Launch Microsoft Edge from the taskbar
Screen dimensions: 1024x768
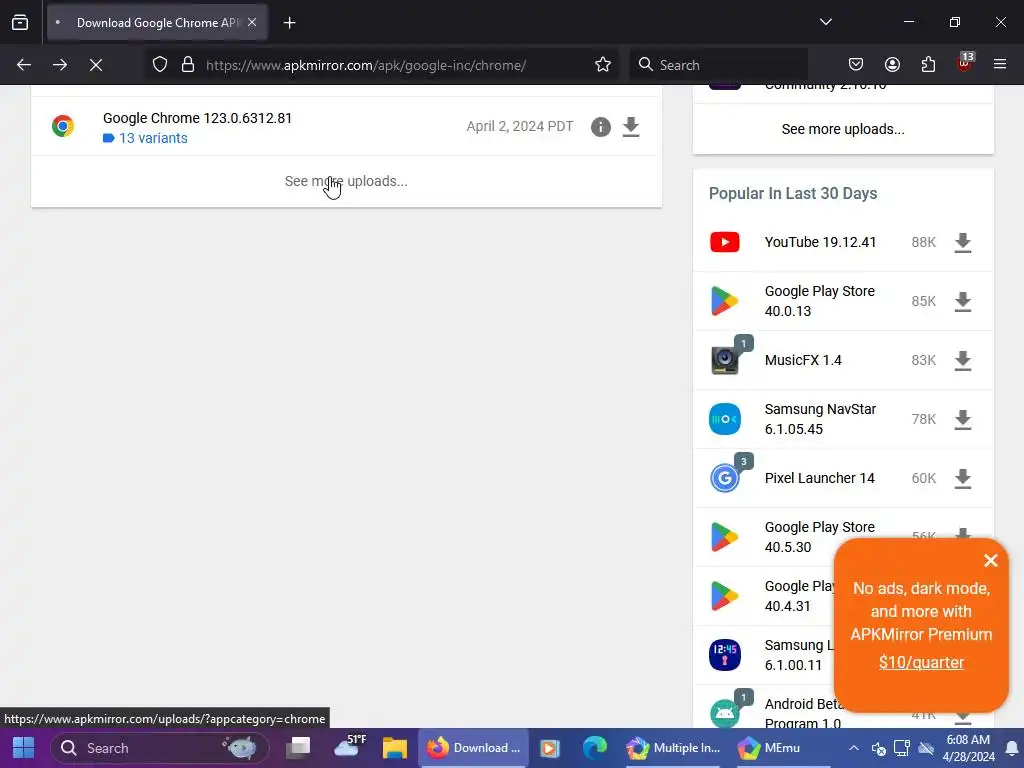tap(594, 748)
